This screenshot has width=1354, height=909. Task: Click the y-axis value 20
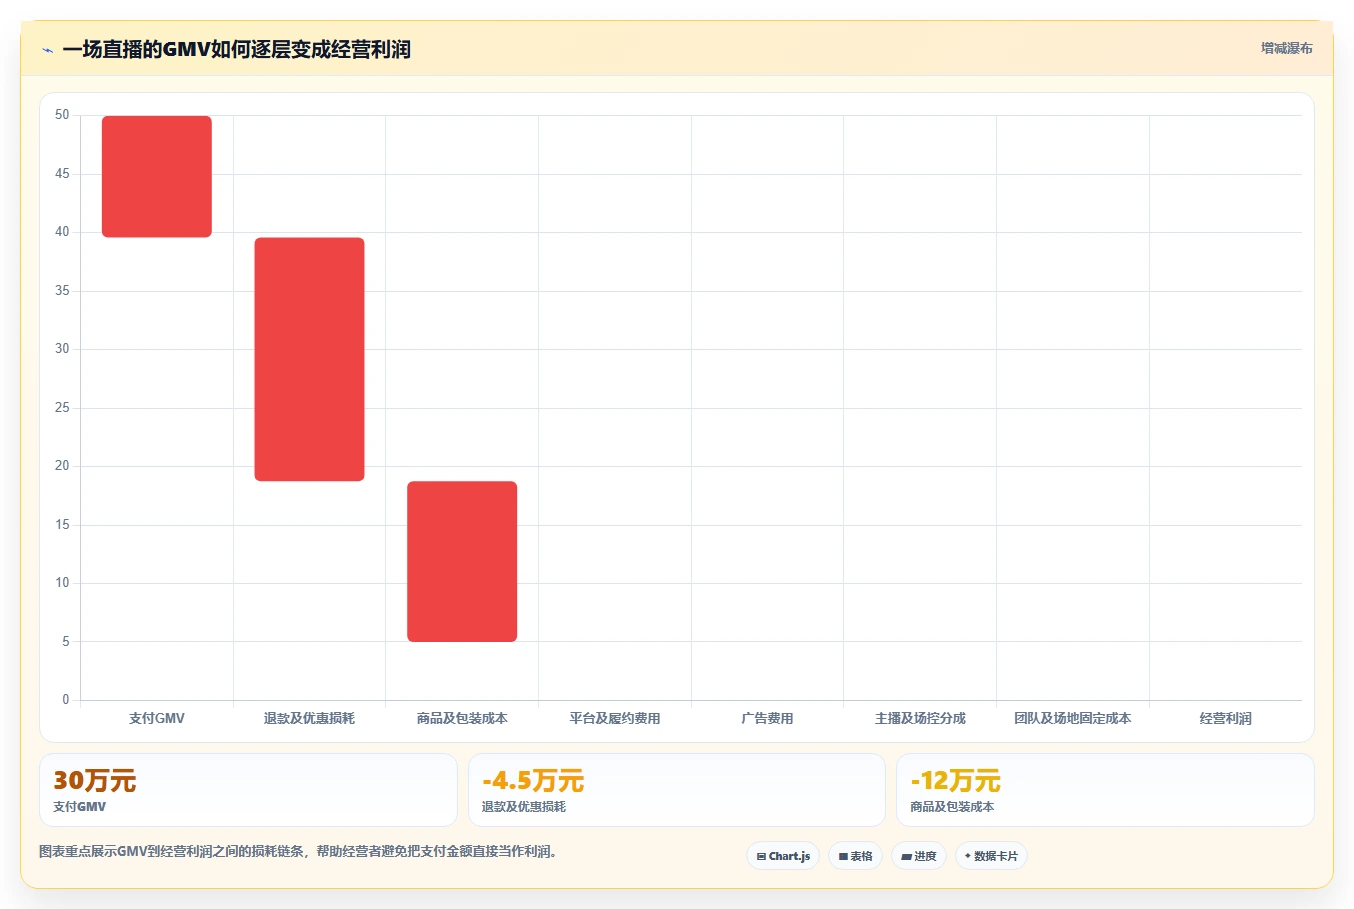tap(62, 466)
